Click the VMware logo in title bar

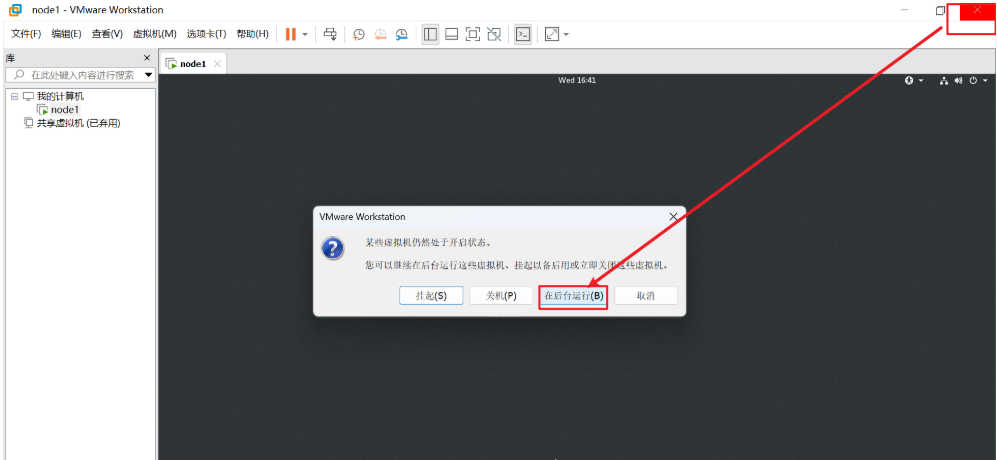click(15, 10)
